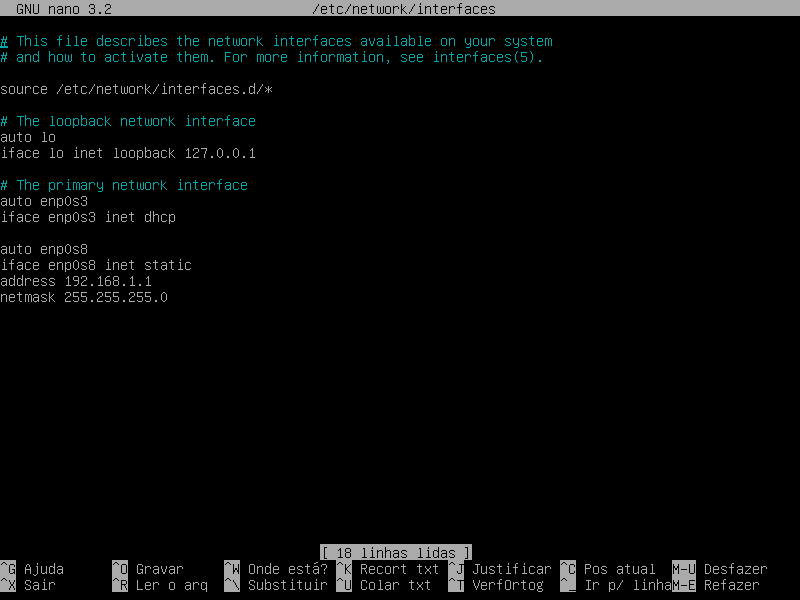Click the netmask 255.255.255.0 line

[84, 297]
